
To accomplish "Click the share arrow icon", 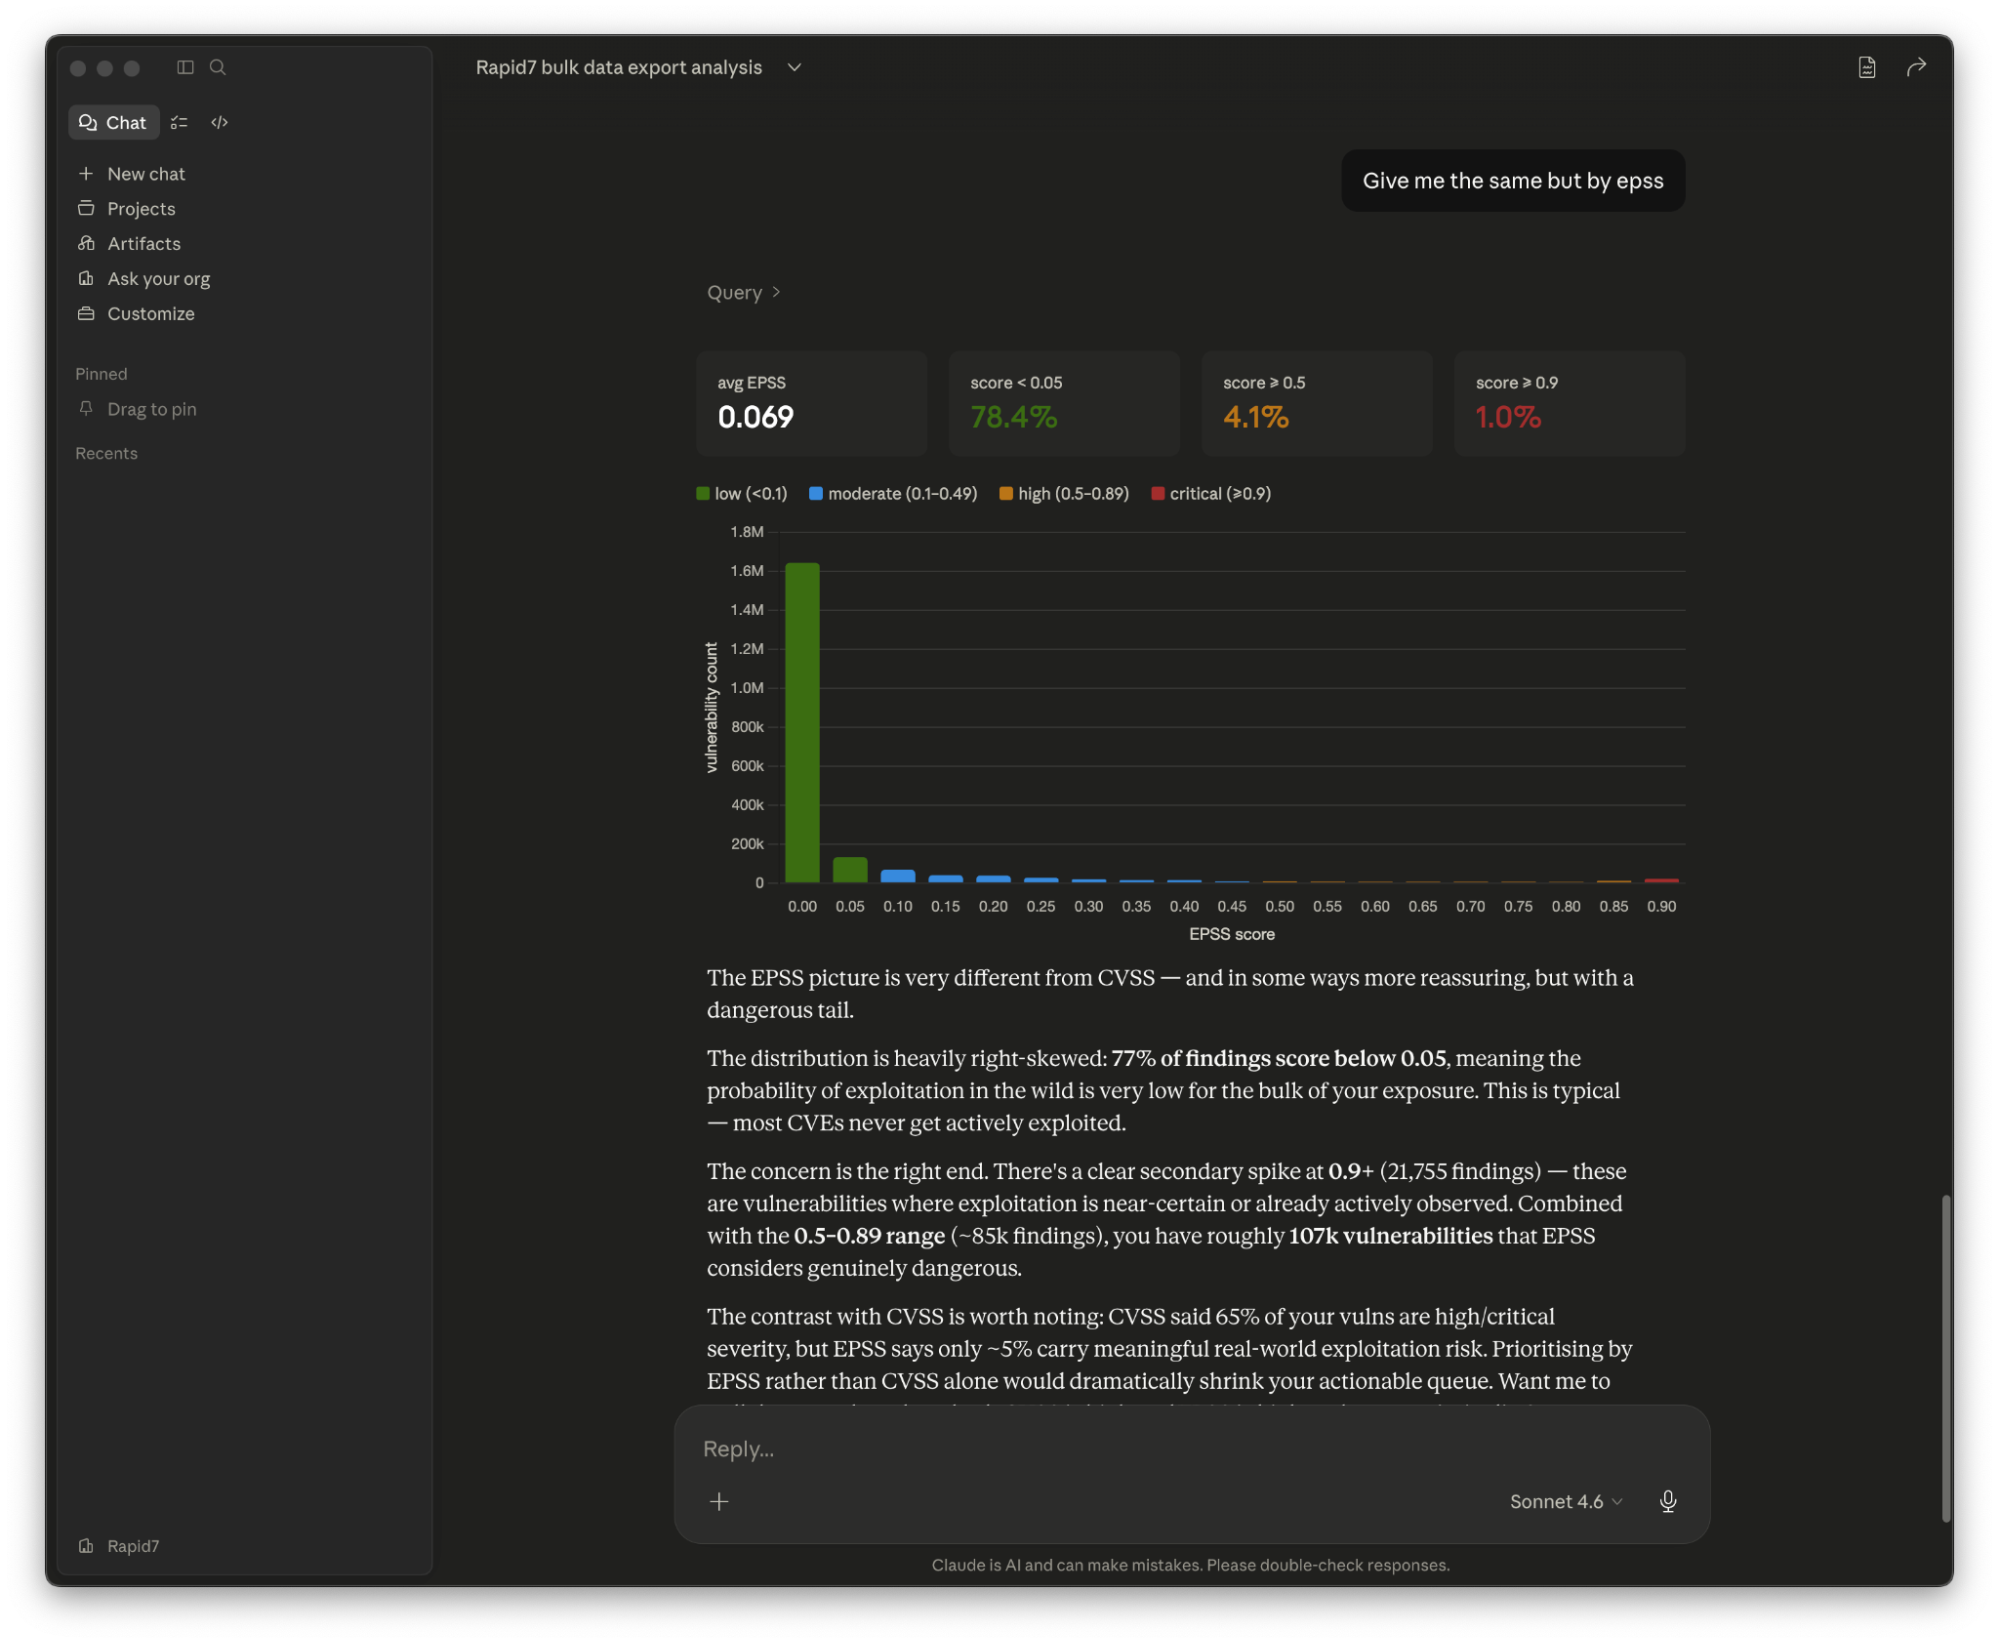I will (x=1915, y=67).
